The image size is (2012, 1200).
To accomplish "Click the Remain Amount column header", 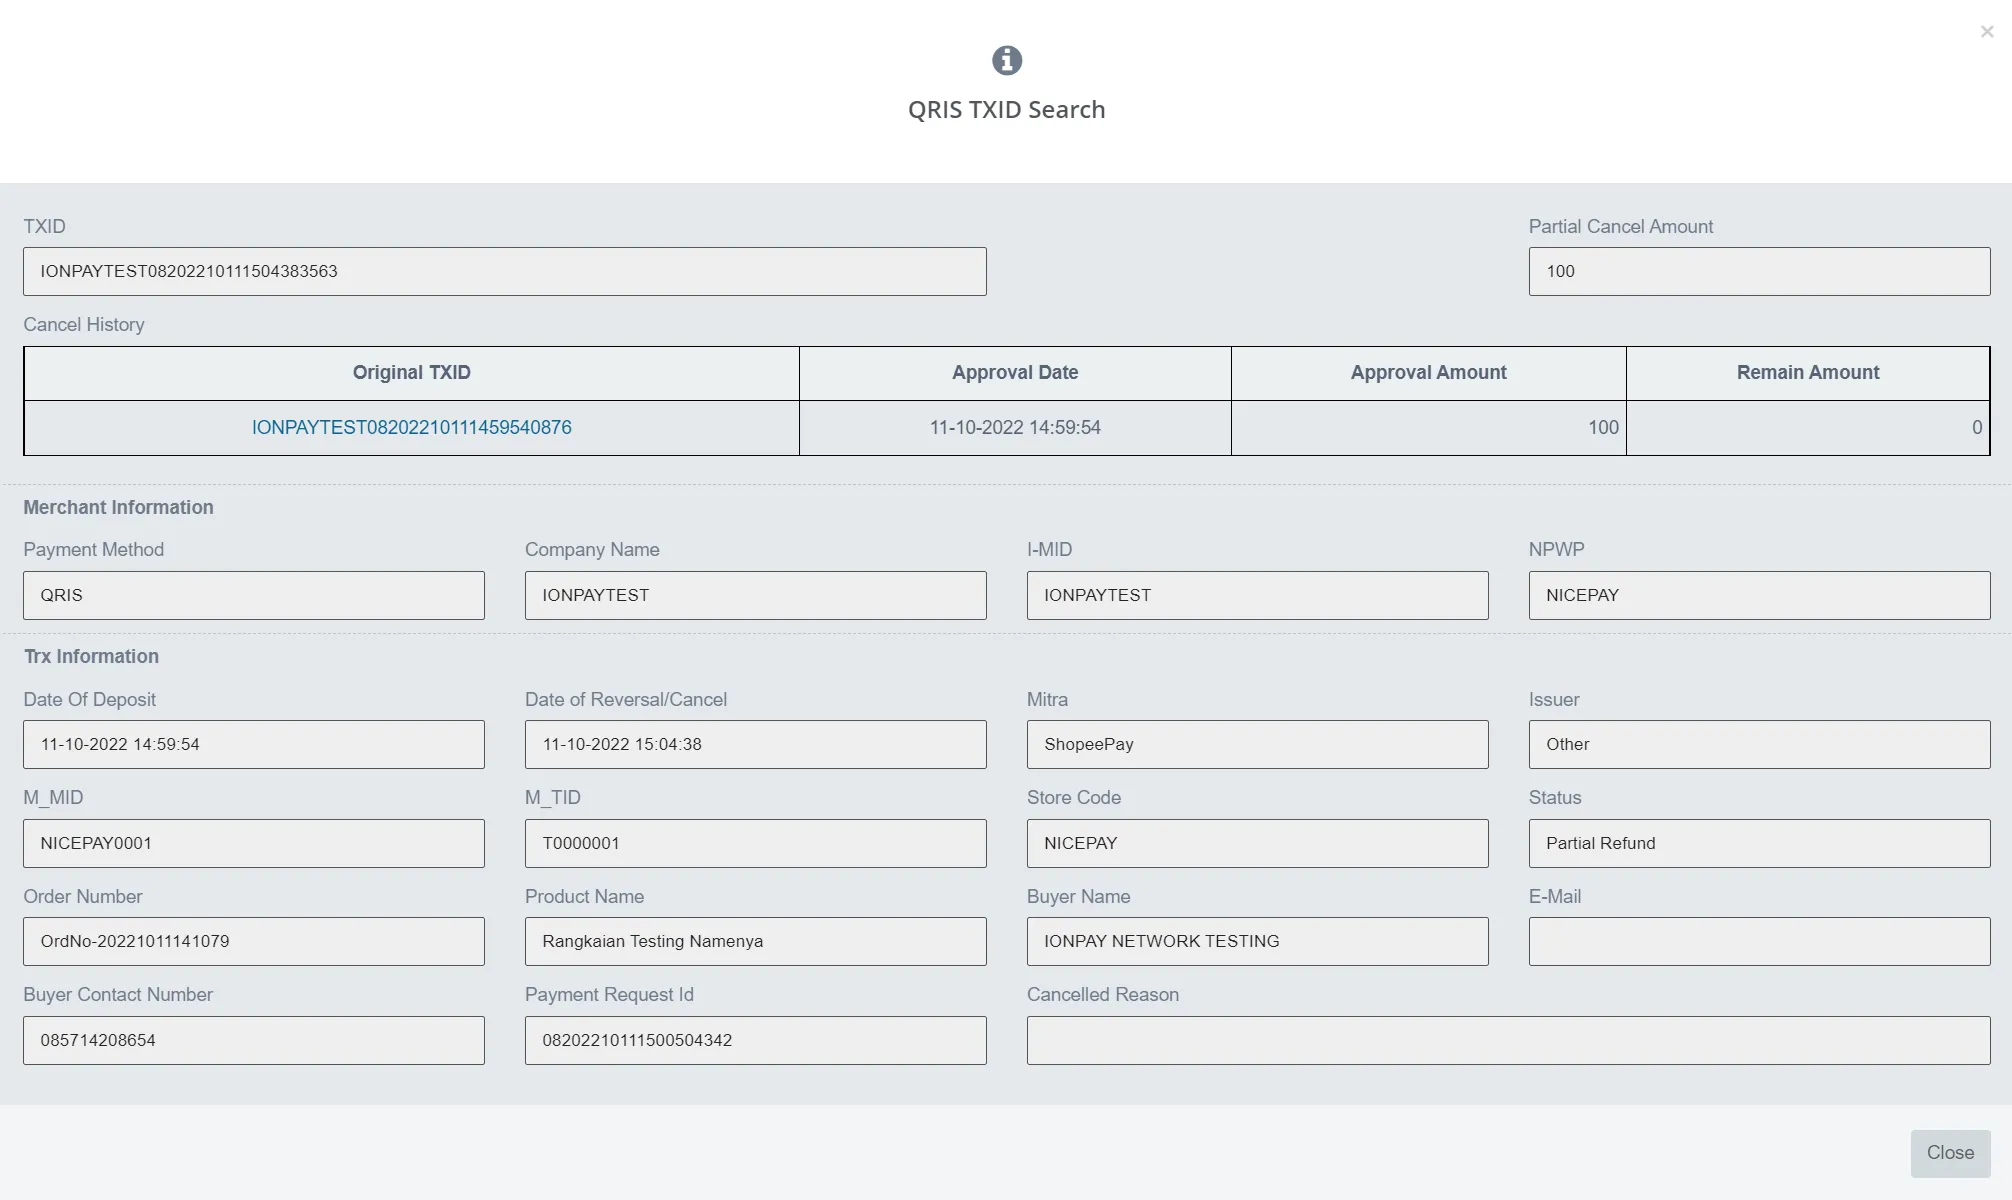I will (x=1808, y=371).
